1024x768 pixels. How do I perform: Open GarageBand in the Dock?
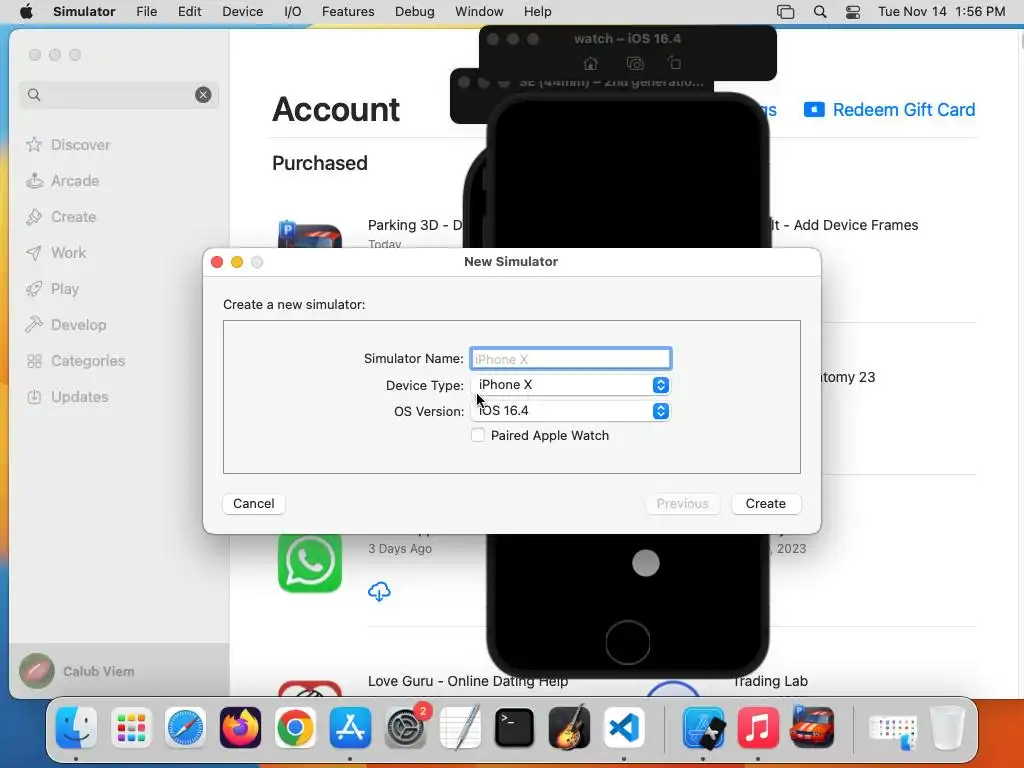coord(569,728)
